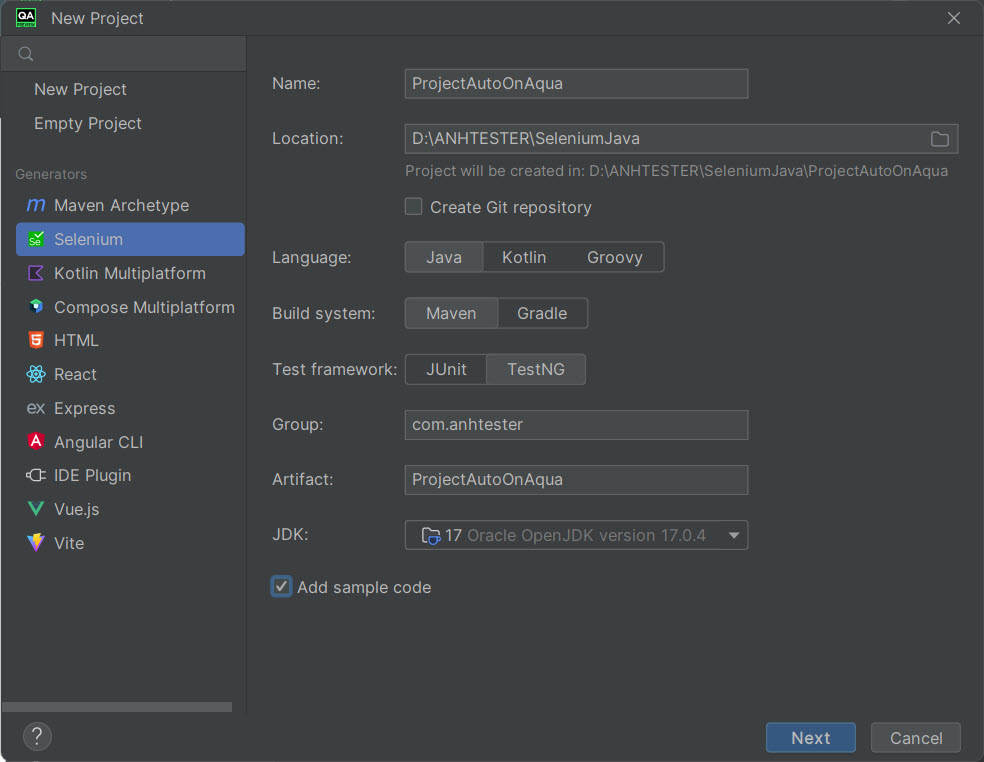The width and height of the screenshot is (984, 762).
Task: Open the Kotlin Multiplatform generator icon
Action: coord(36,273)
